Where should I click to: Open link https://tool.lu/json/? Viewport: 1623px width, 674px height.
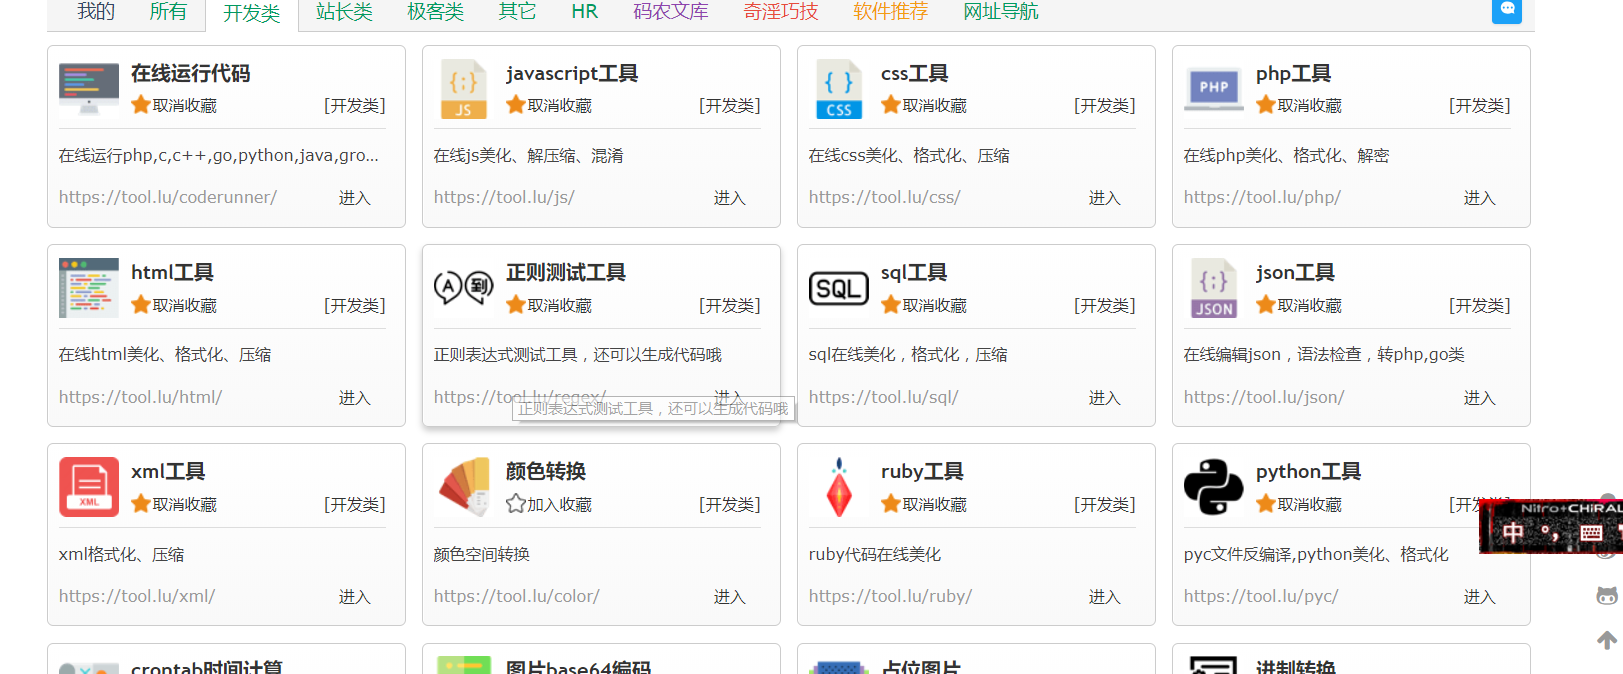[1264, 397]
